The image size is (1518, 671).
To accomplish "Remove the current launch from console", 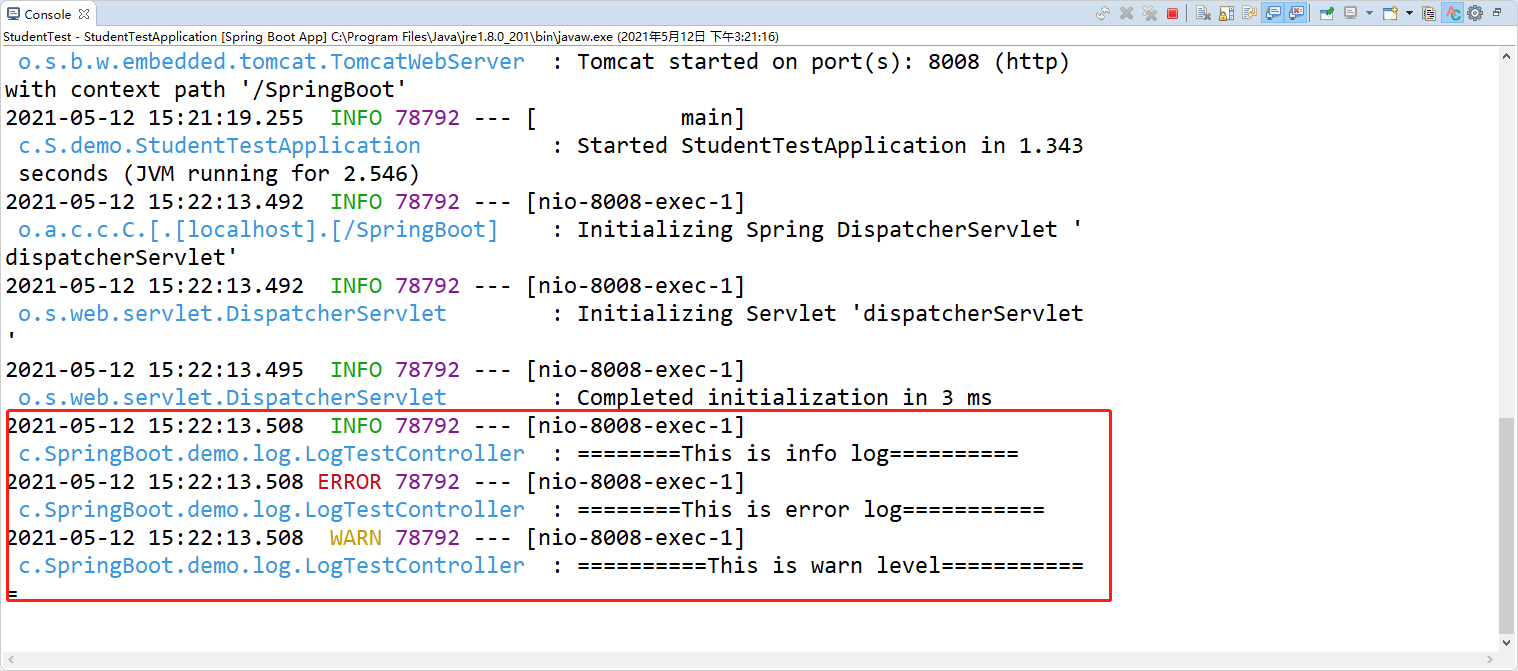I will click(1125, 12).
